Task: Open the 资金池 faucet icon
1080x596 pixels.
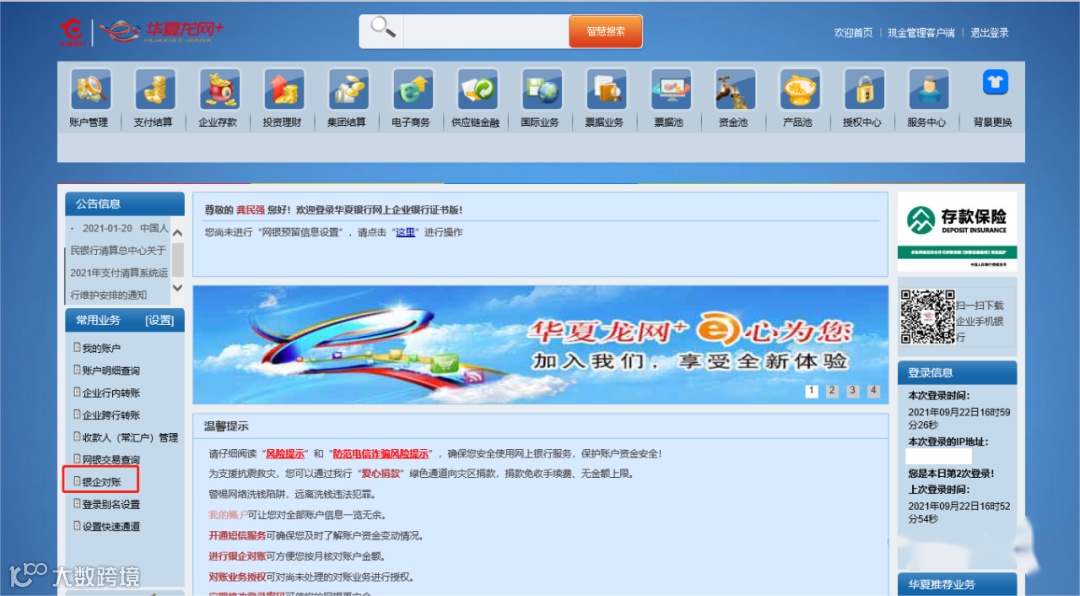Action: click(735, 90)
